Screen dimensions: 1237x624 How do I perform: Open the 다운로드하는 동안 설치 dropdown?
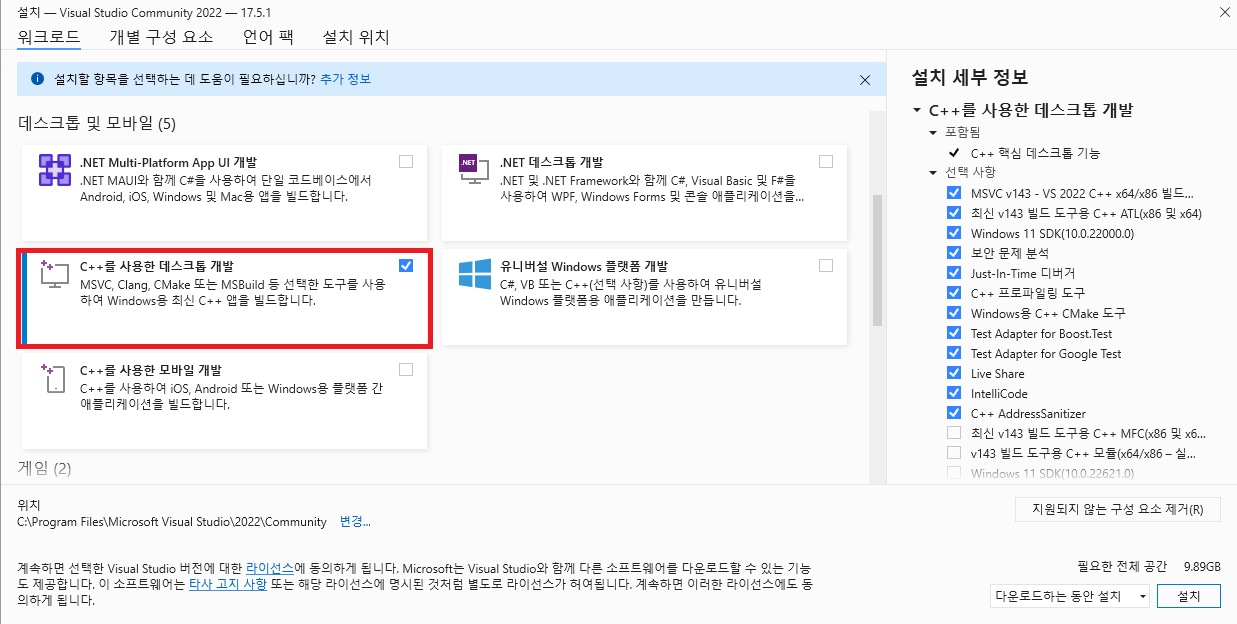(1070, 597)
